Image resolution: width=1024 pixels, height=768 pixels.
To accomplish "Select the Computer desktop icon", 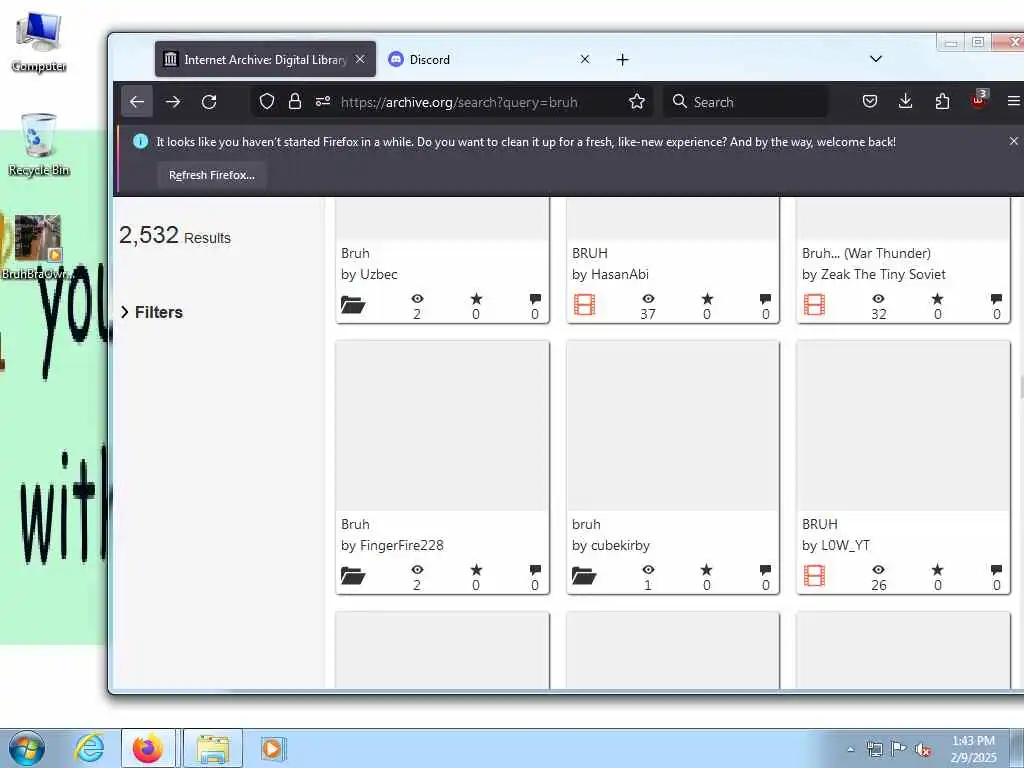I will pos(39,42).
